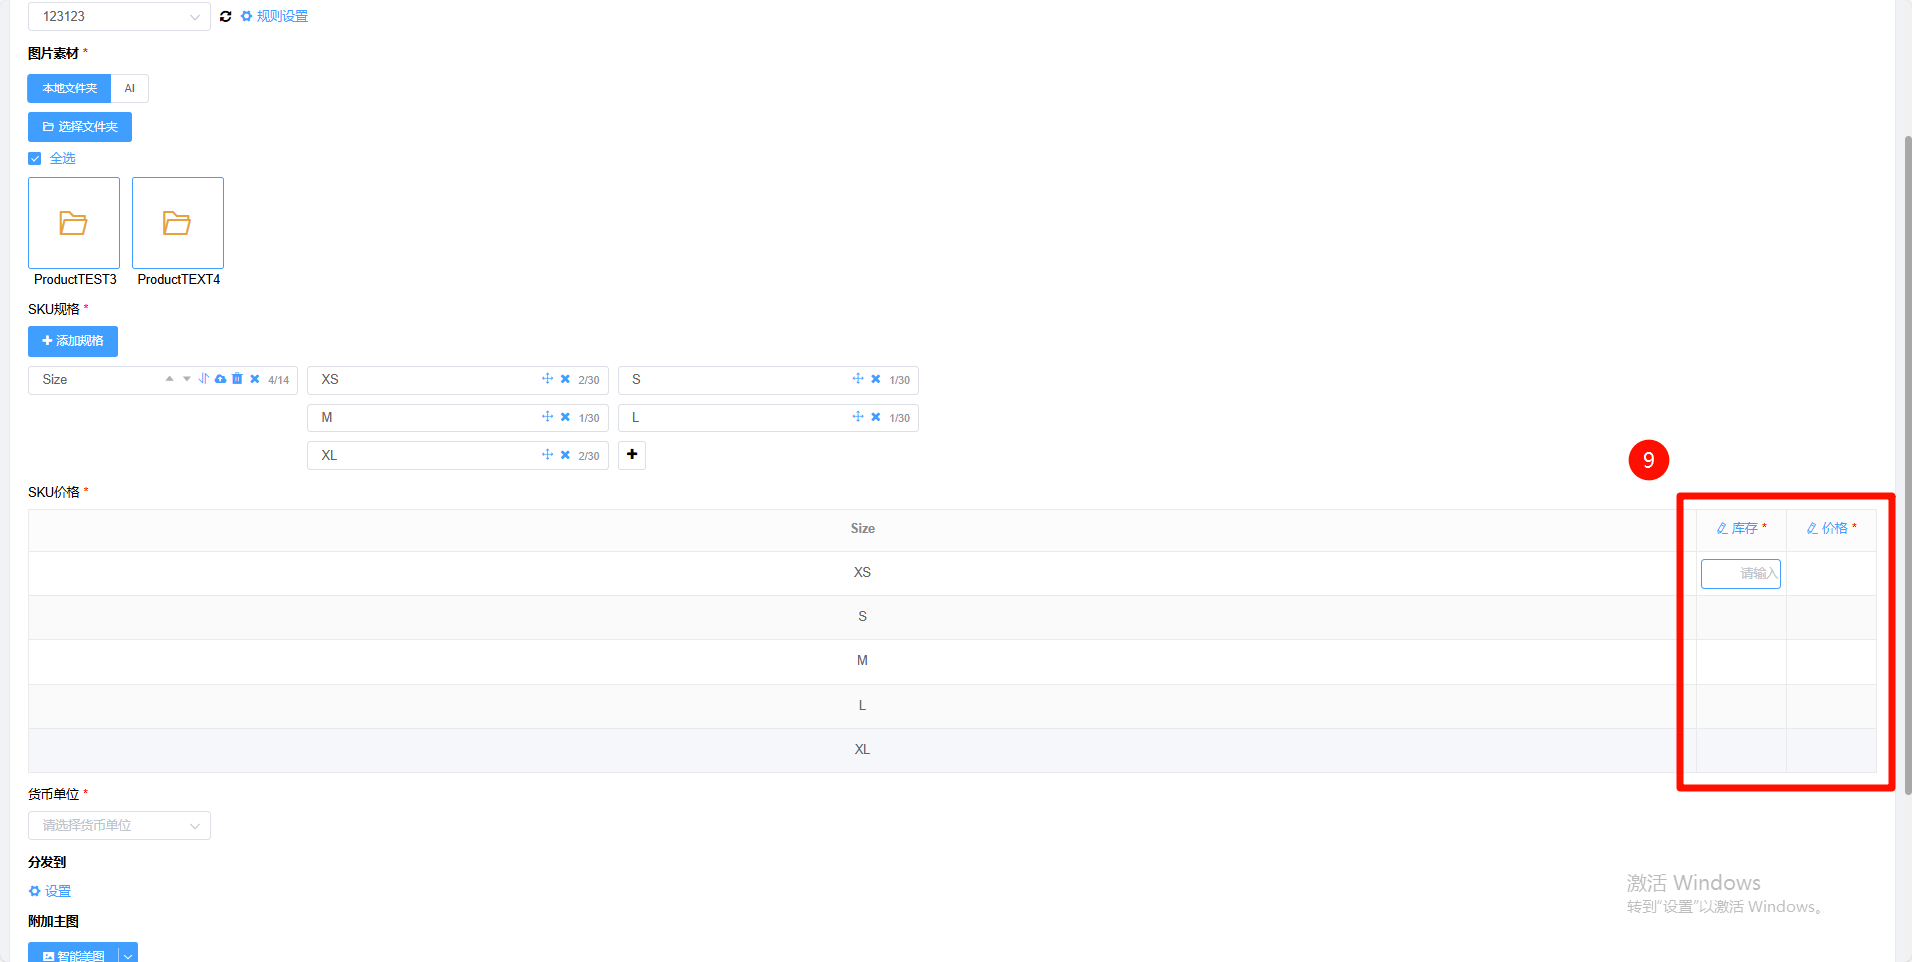The width and height of the screenshot is (1912, 962).
Task: Click the trash icon in Size spec row
Action: pyautogui.click(x=237, y=378)
